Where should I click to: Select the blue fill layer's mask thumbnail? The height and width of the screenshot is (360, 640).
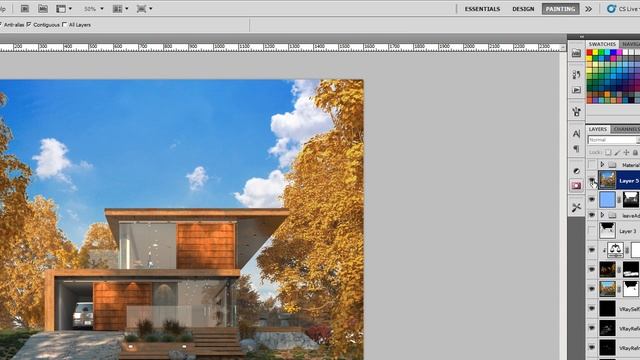631,200
